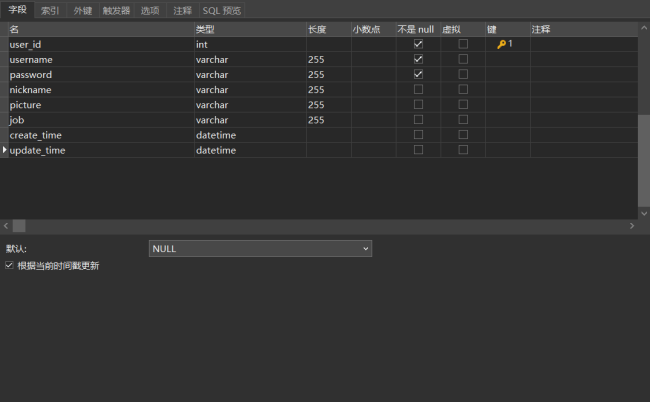Click the scroll right arrow

tap(632, 226)
